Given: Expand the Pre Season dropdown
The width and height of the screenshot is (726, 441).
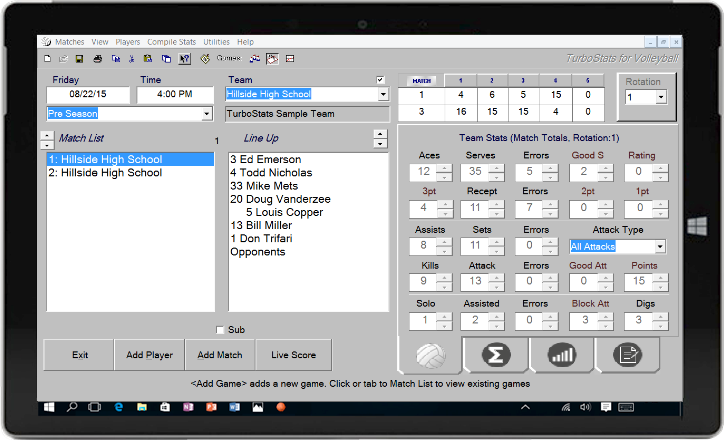Looking at the screenshot, I should pos(207,113).
